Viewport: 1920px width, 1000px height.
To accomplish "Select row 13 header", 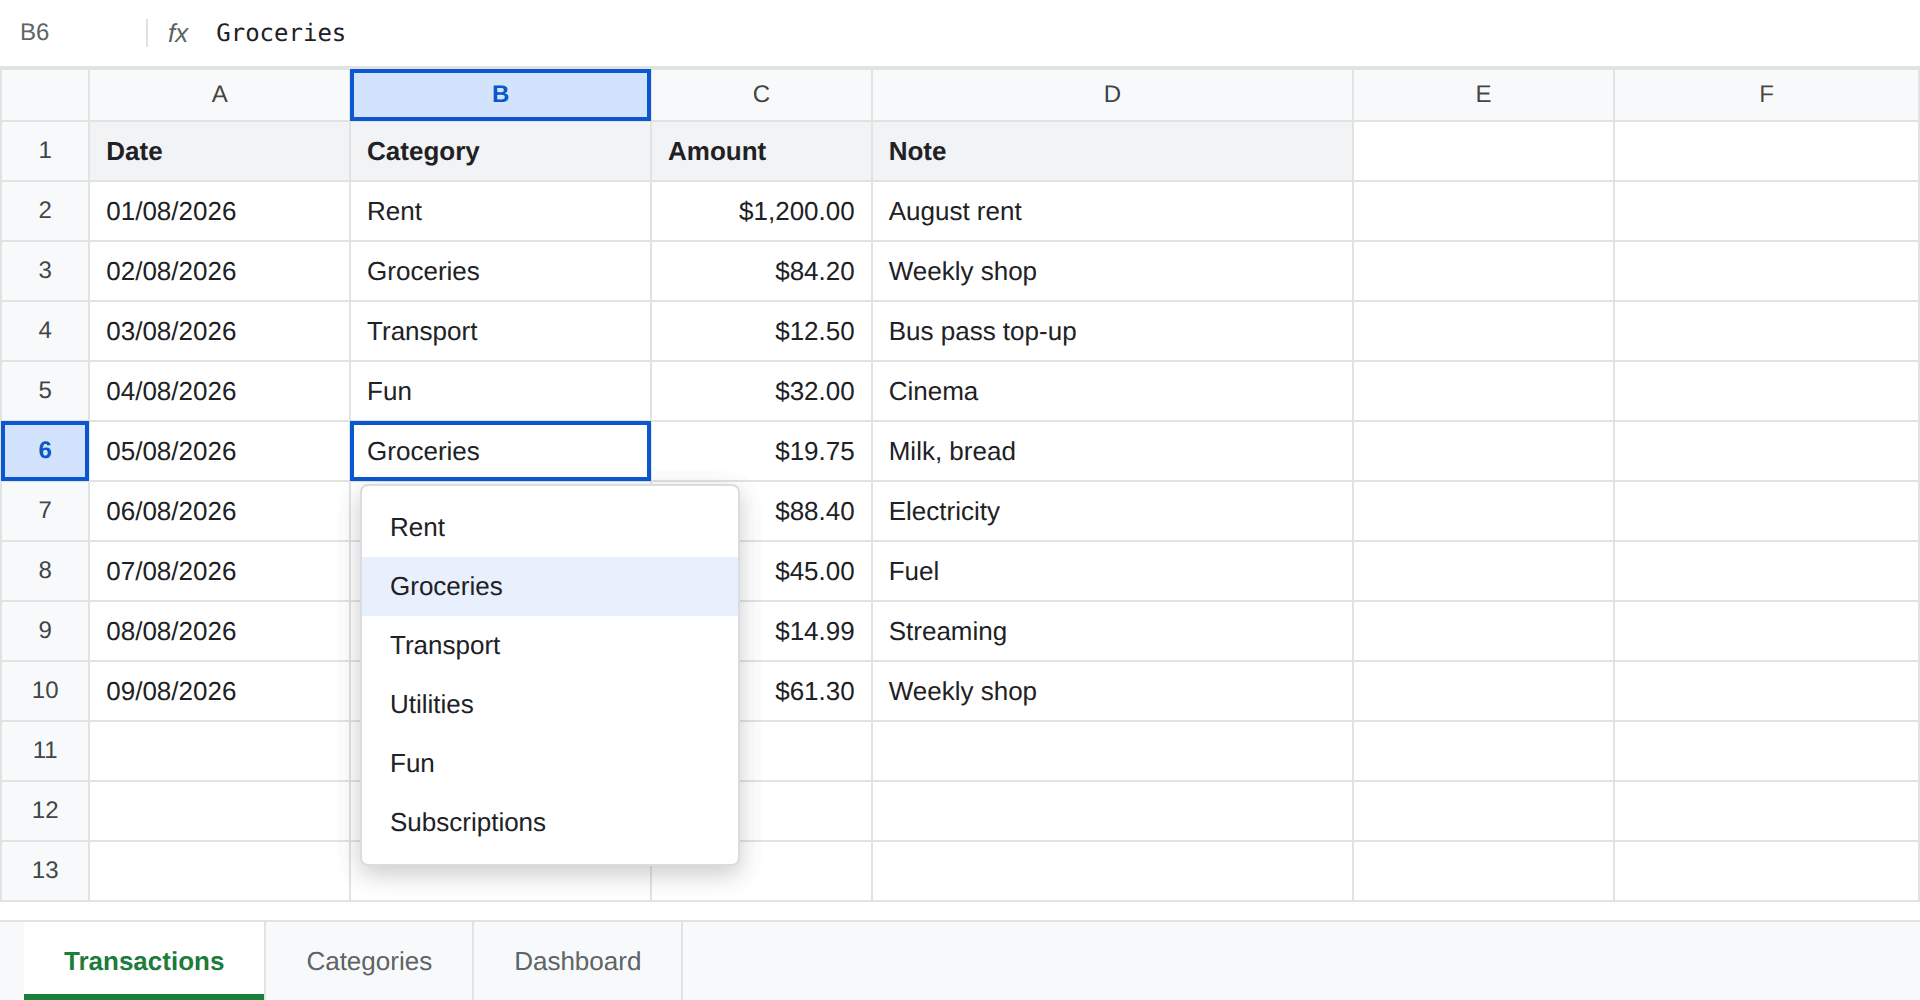I will pos(45,871).
